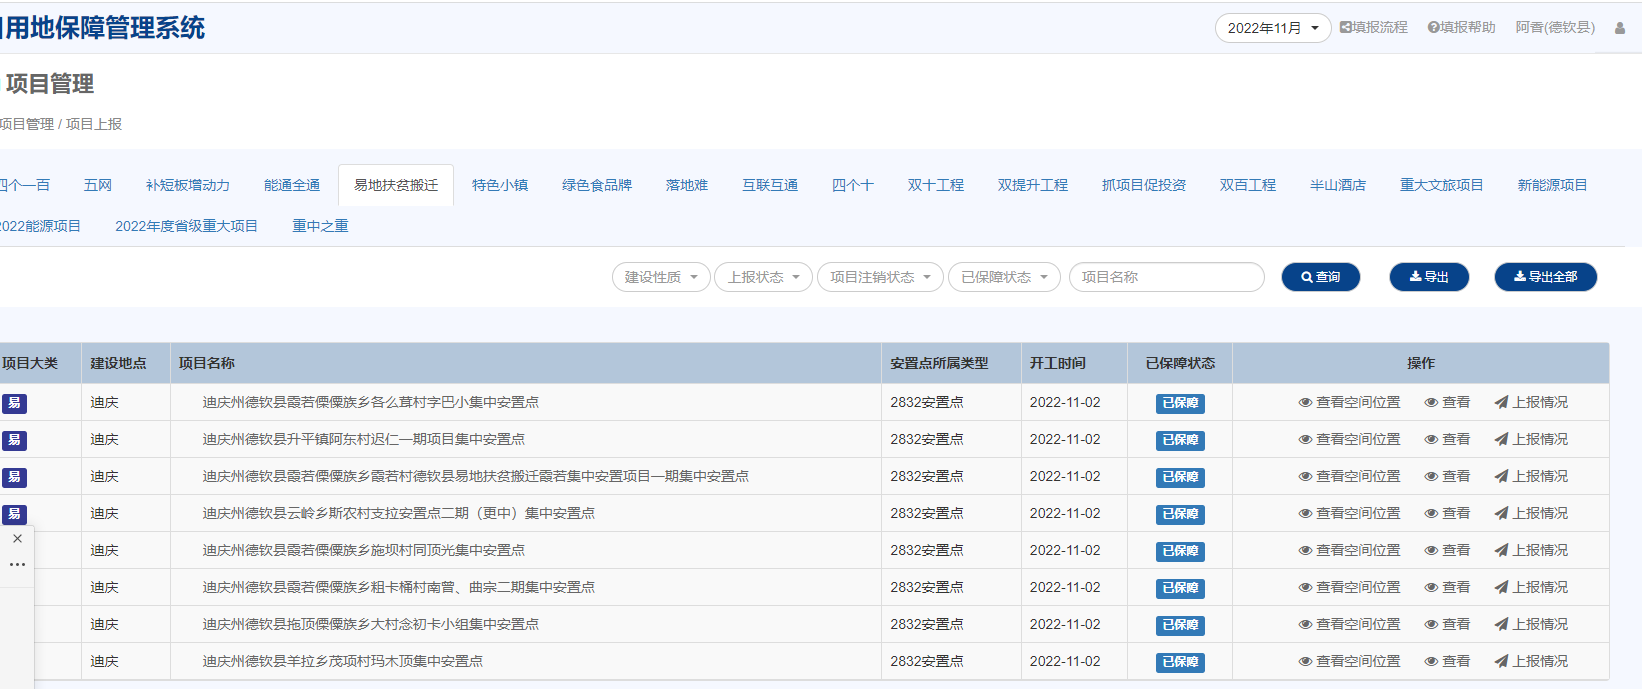View 查看空间位置 for the 羊拉乡 project row
1642x689 pixels.
(x=1349, y=661)
